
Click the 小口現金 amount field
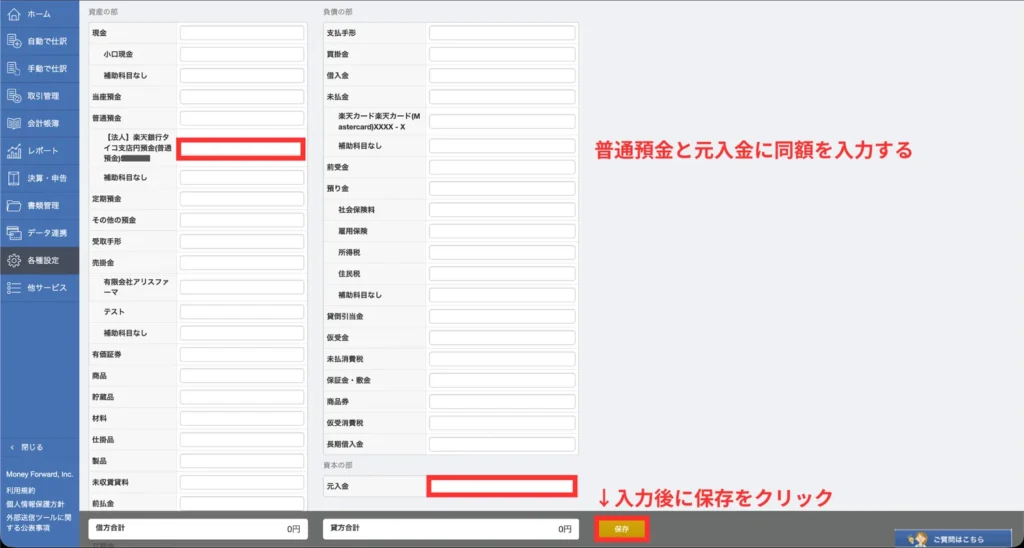coord(242,54)
